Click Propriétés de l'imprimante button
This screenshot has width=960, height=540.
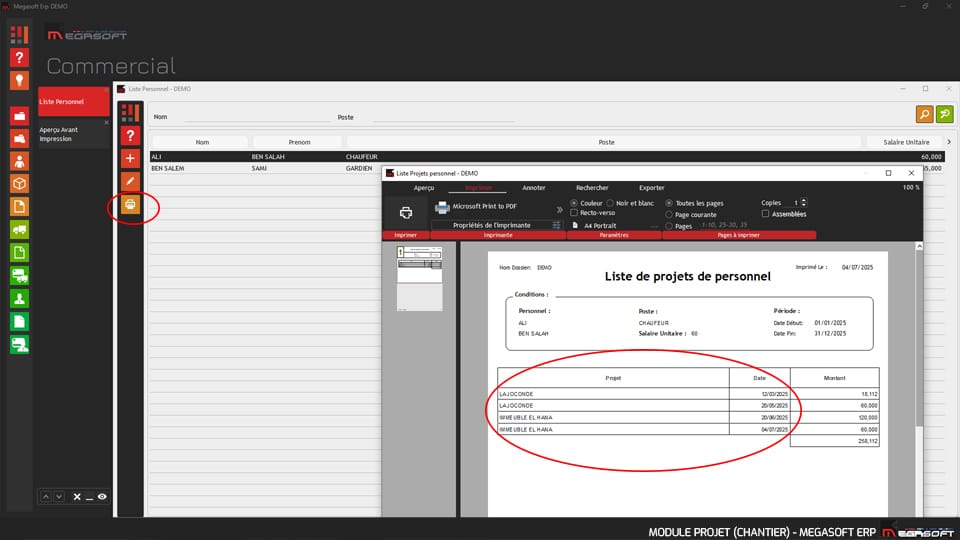point(491,225)
